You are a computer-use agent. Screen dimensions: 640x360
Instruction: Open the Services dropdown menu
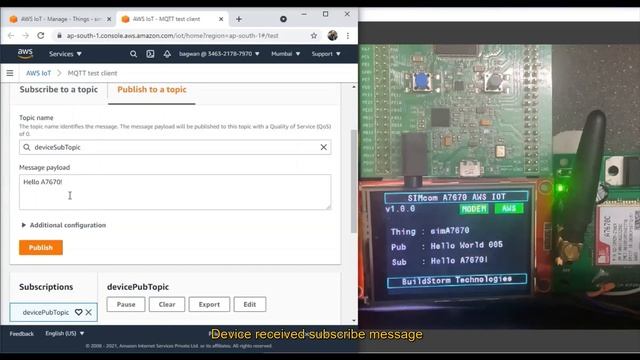pyautogui.click(x=65, y=54)
